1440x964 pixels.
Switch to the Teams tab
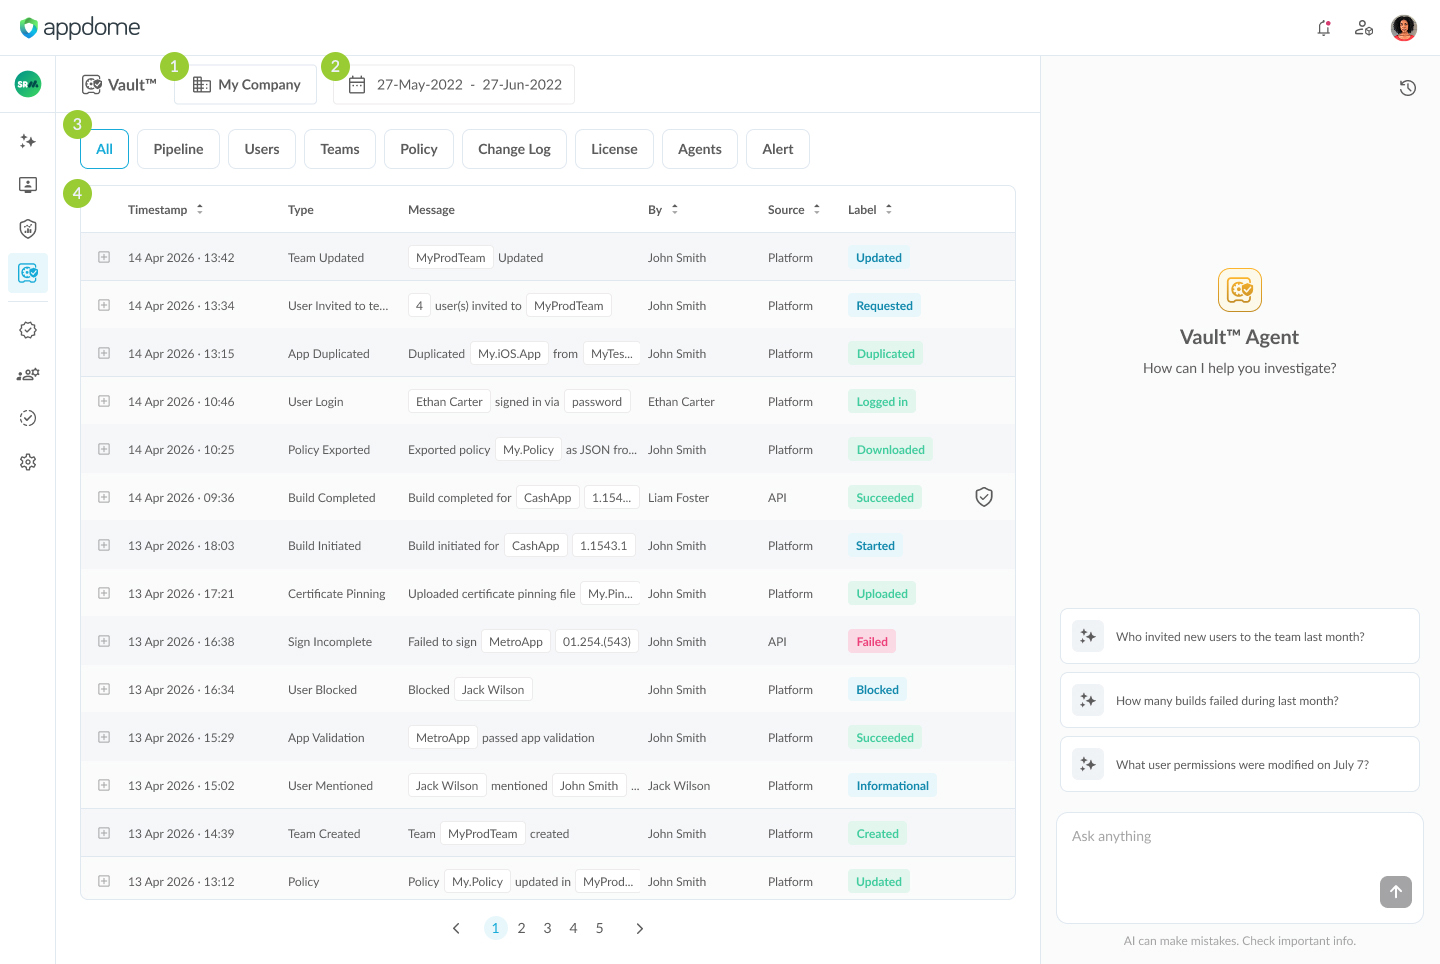(x=340, y=149)
